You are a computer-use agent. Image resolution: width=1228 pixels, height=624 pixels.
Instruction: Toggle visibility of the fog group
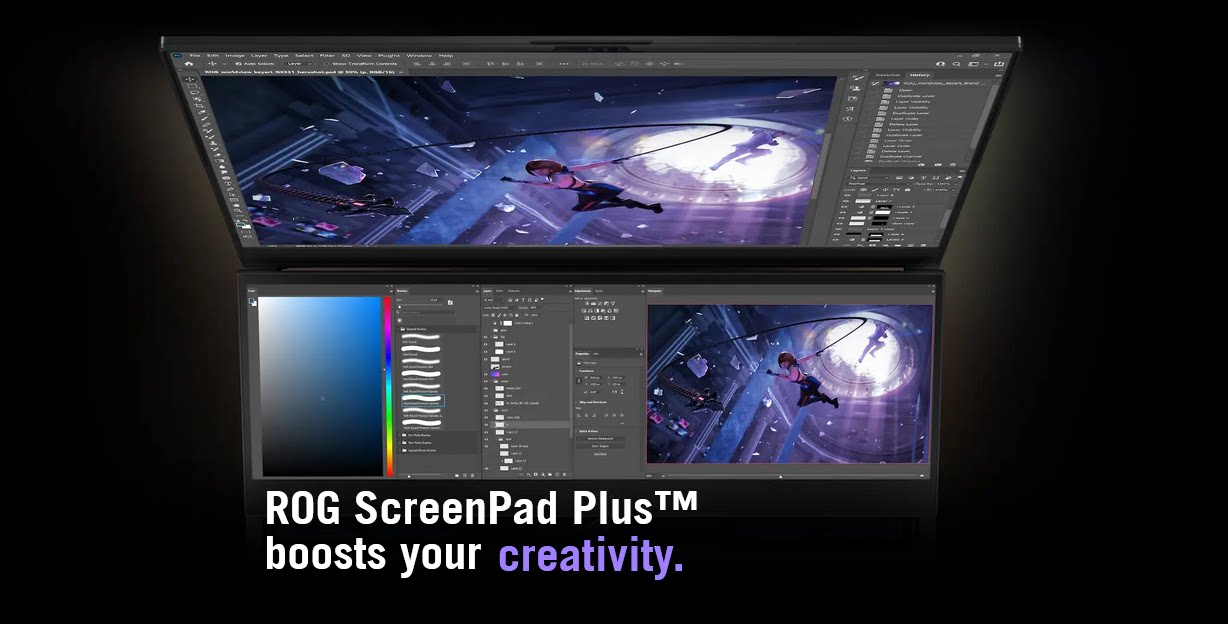coord(486,337)
